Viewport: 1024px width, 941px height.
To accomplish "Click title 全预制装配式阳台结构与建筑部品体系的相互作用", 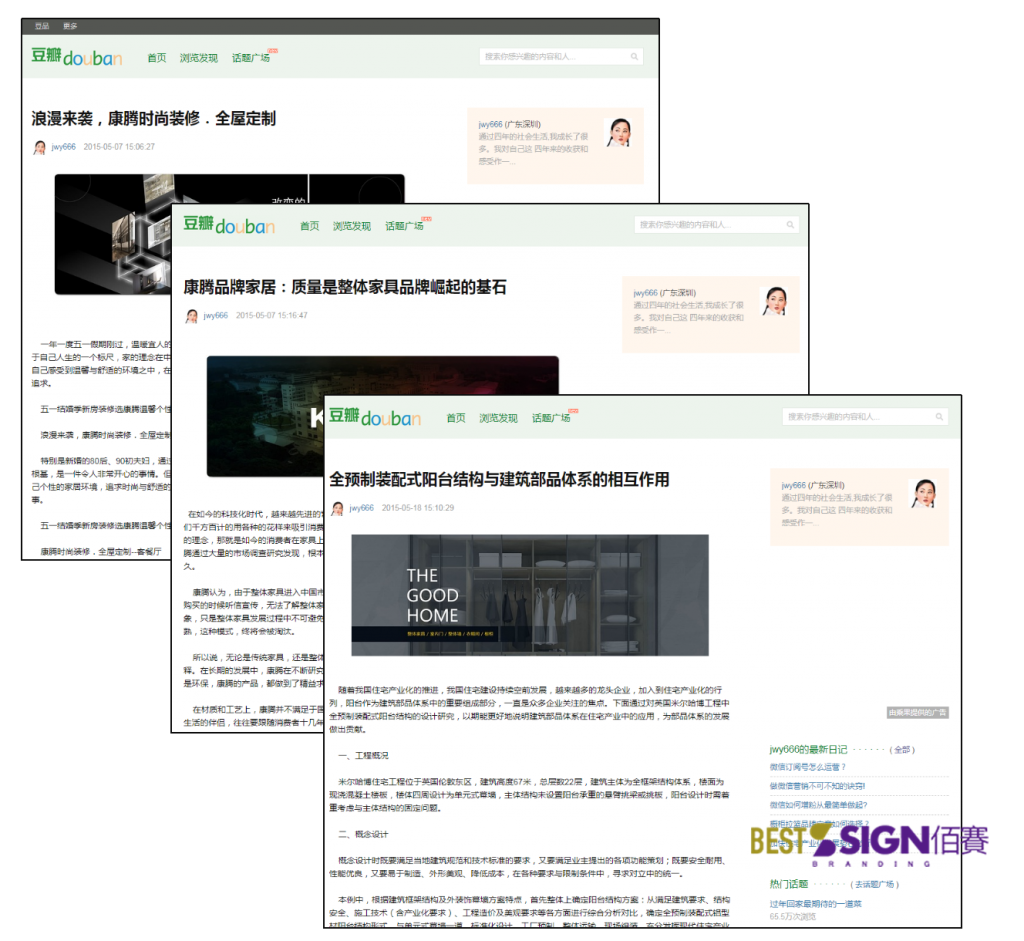I will tap(500, 480).
